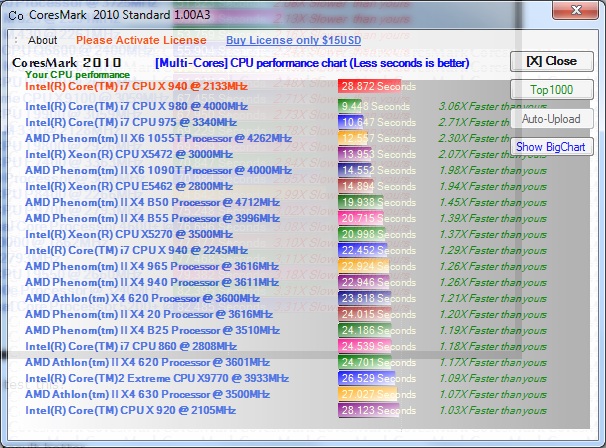Click the 14.552 Seconds bar

355,170
